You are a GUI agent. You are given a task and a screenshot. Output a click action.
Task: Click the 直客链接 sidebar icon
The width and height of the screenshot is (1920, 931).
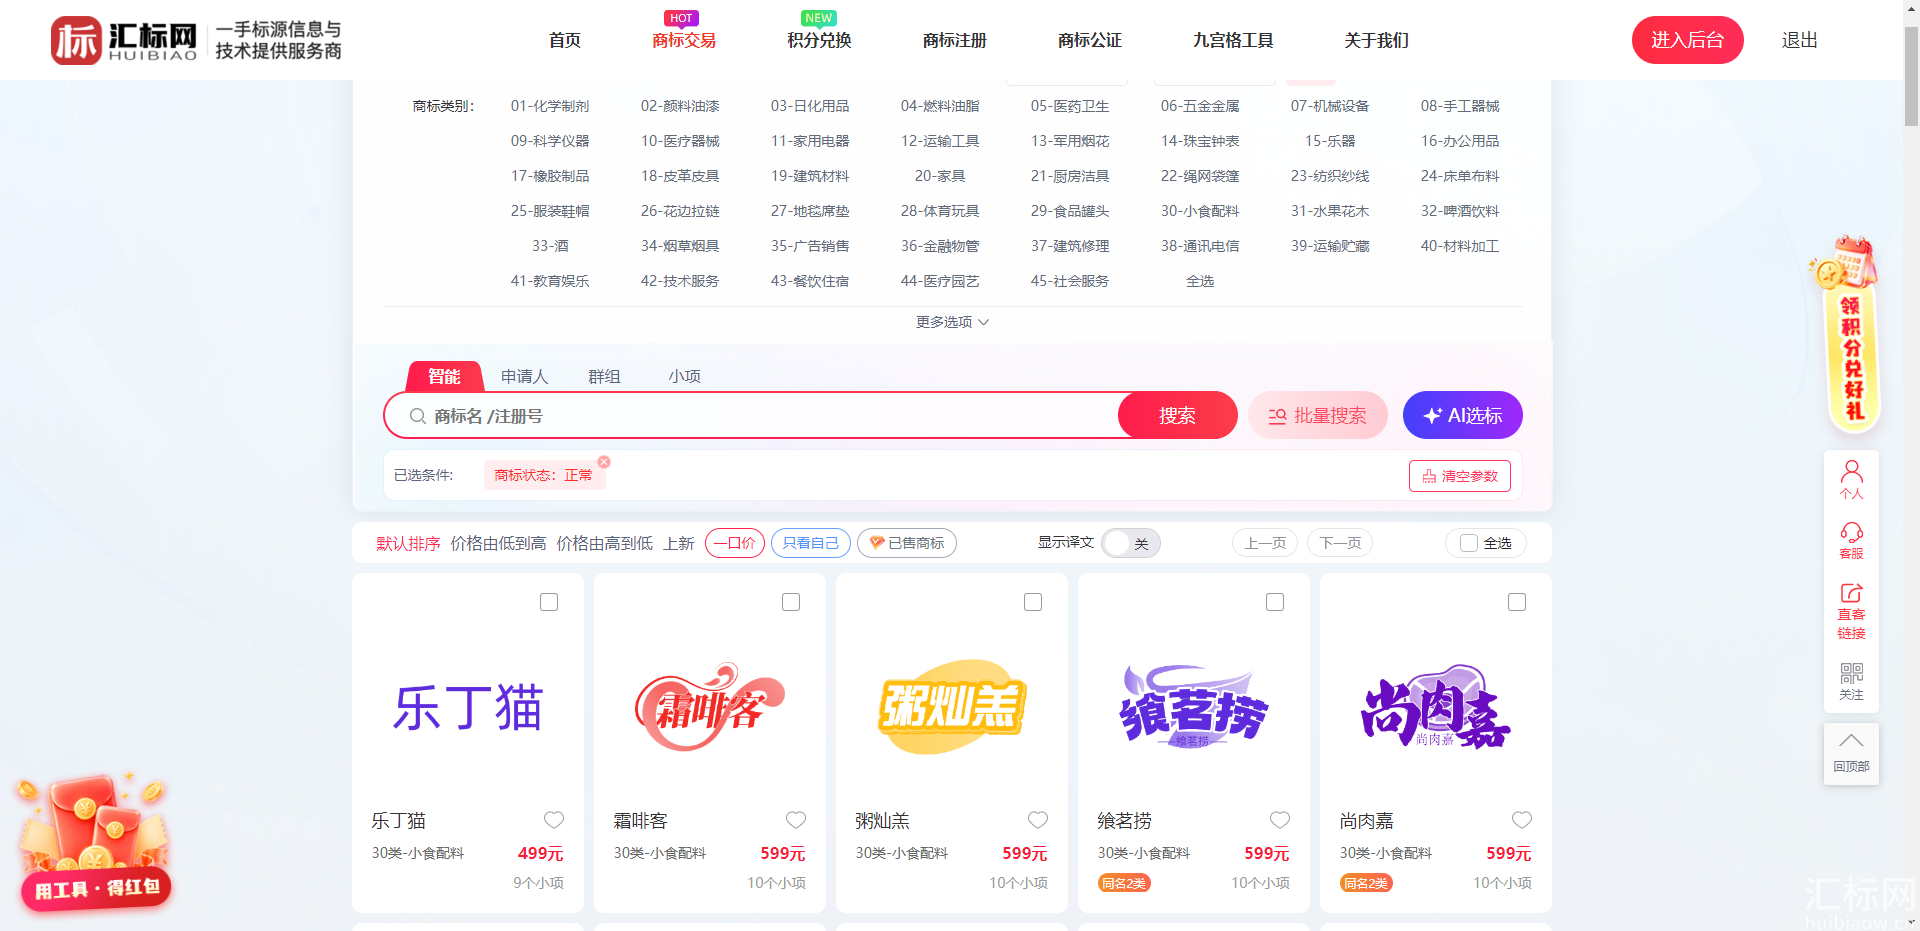[1851, 611]
